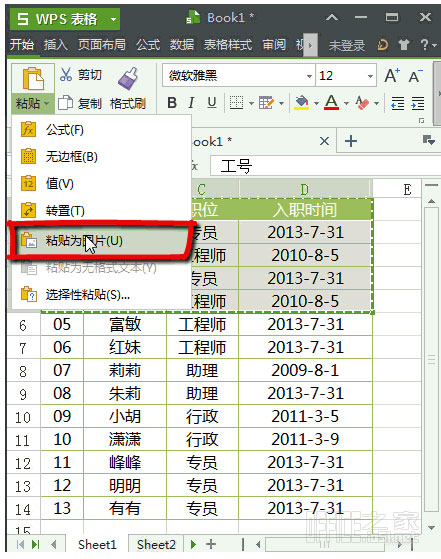Viewport: 441px width, 559px height.
Task: Choose 公式(F) paste option
Action: coord(102,130)
